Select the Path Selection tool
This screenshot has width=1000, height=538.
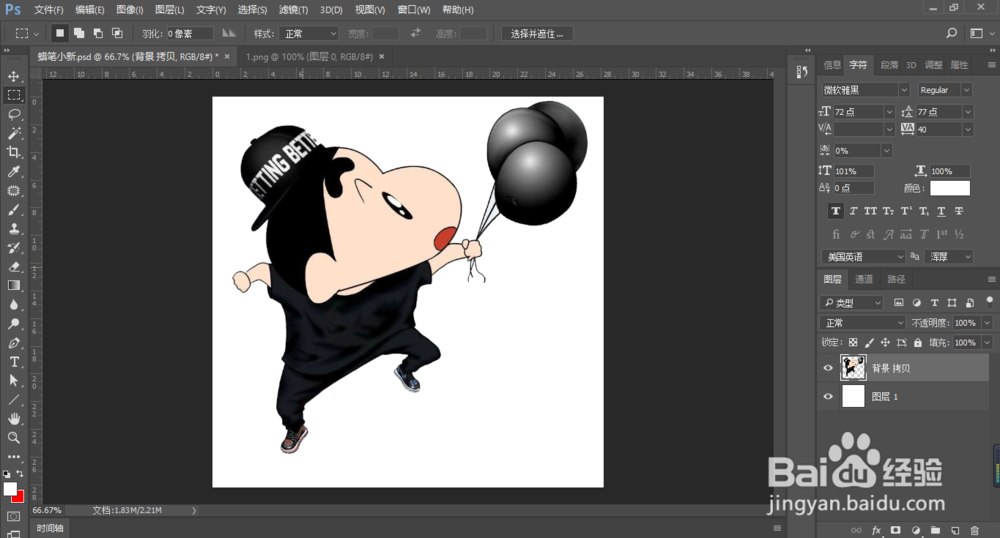click(x=13, y=381)
